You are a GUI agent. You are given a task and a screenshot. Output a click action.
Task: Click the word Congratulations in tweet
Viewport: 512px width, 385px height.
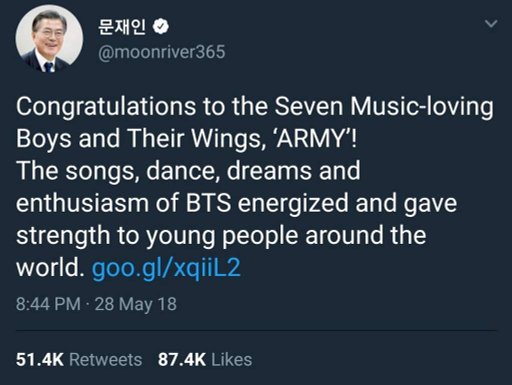tap(106, 107)
